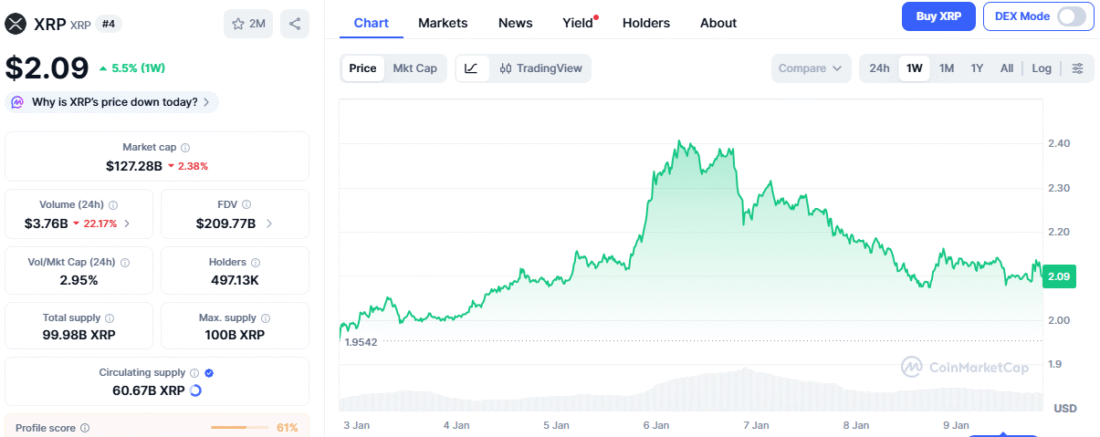The image size is (1100, 437).
Task: Expand FDV chevron arrow
Action: tap(269, 224)
